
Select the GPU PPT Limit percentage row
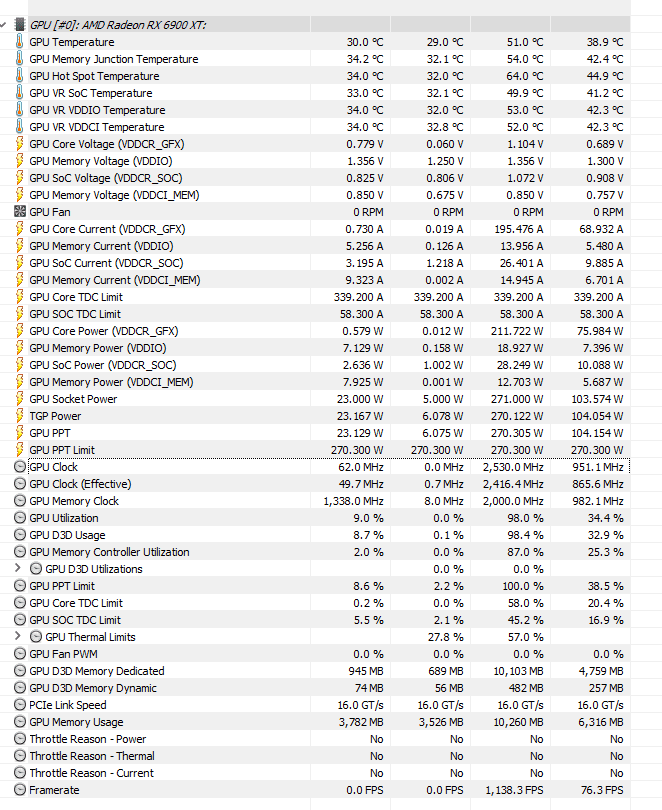click(315, 586)
